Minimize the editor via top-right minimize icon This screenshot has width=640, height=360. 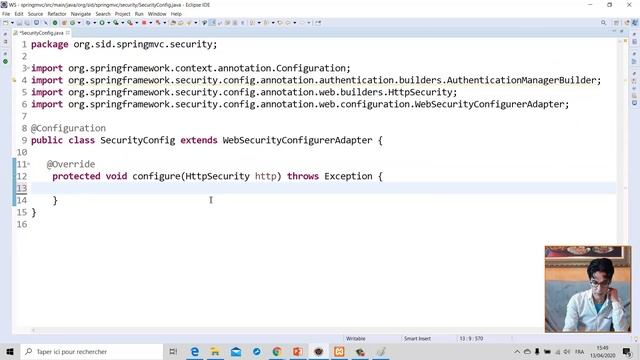(614, 31)
